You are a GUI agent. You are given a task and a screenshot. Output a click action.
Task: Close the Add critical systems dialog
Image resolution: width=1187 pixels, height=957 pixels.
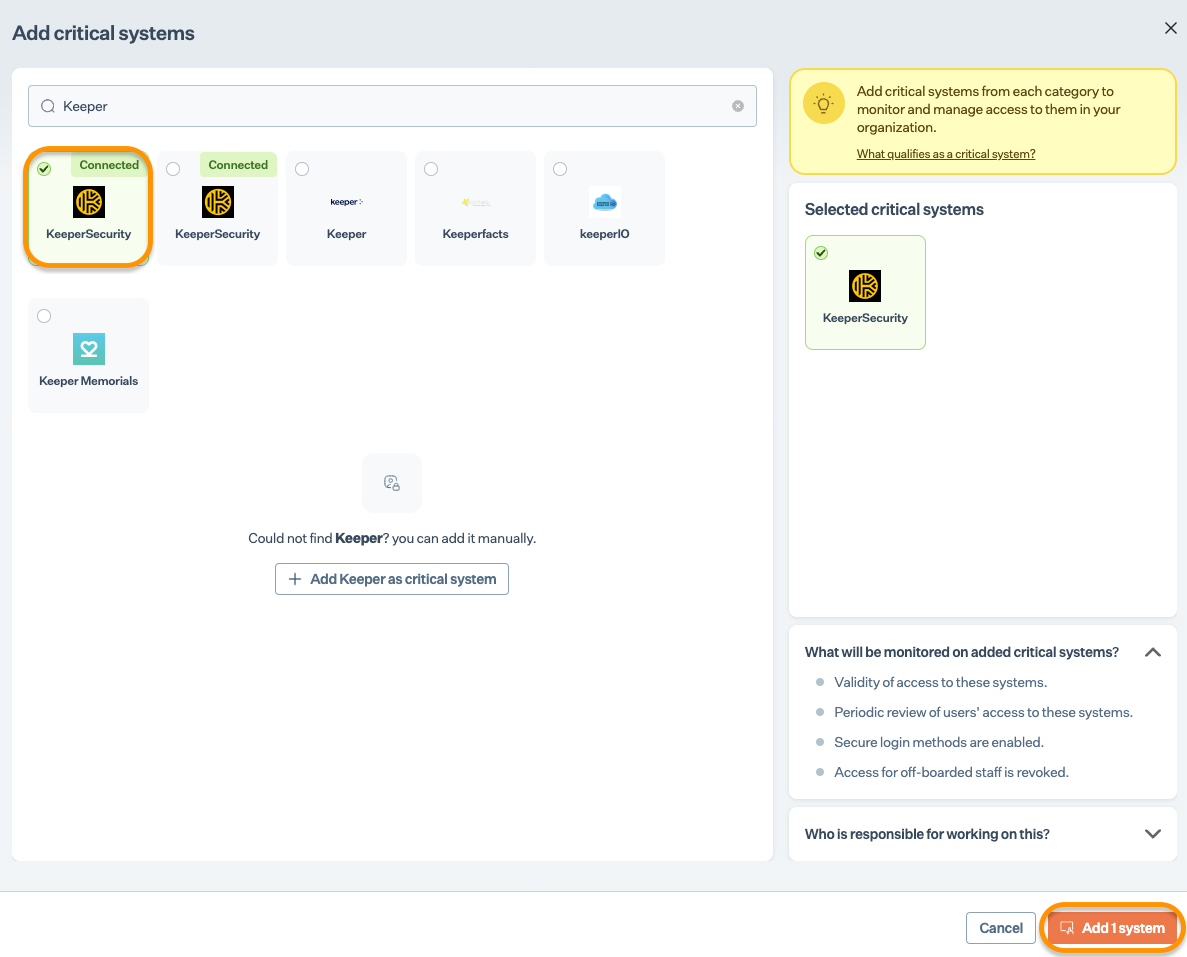[x=1170, y=28]
